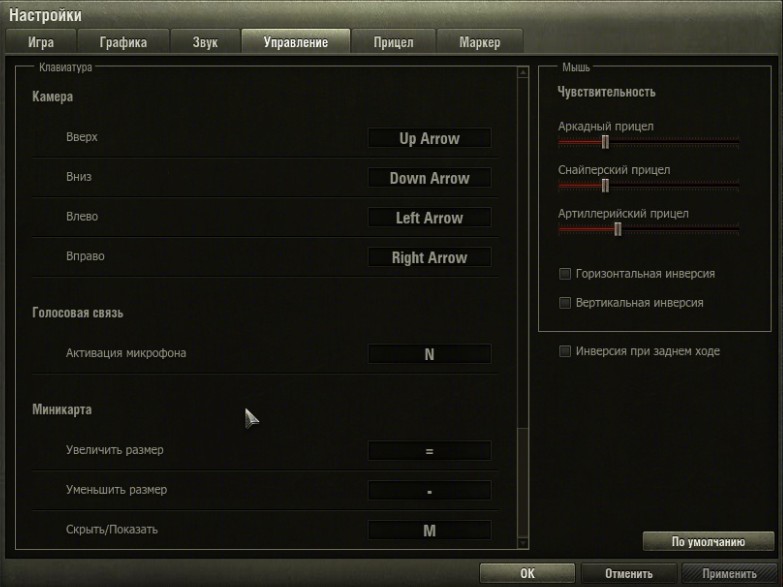Confirm settings with OK button
Screen dimensions: 783x587
click(527, 573)
